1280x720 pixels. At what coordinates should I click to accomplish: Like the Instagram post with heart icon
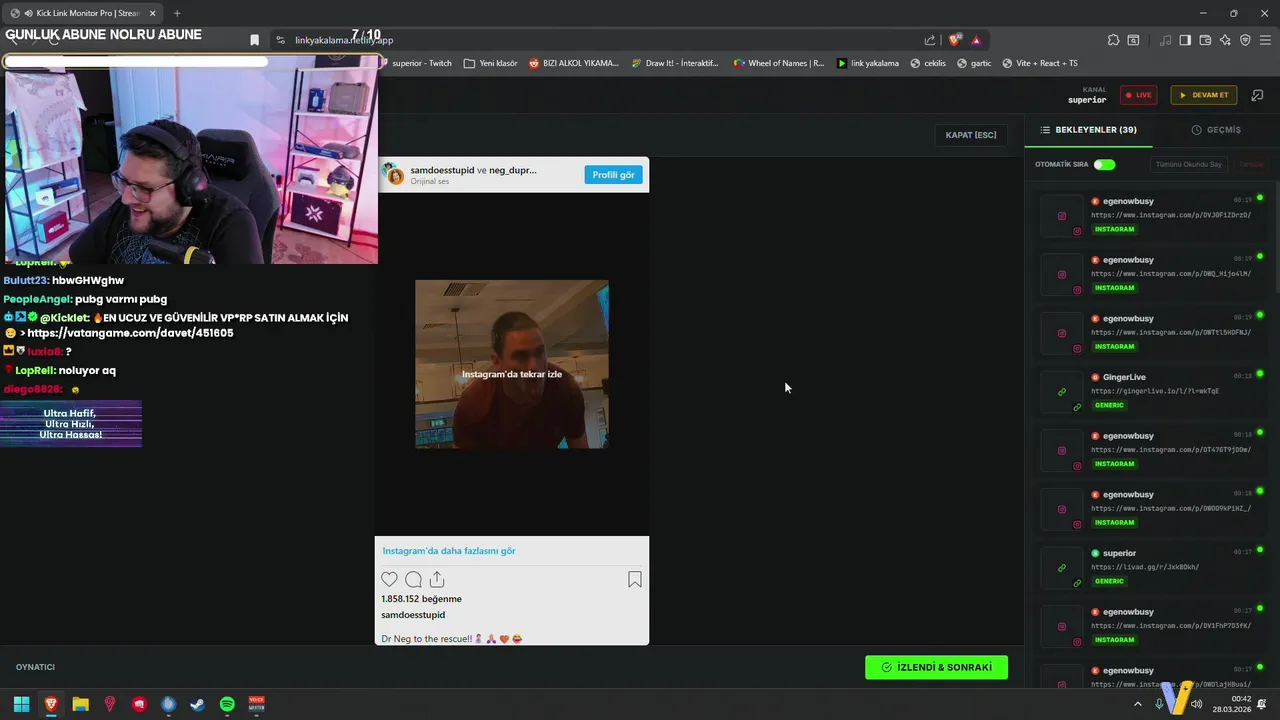point(389,579)
